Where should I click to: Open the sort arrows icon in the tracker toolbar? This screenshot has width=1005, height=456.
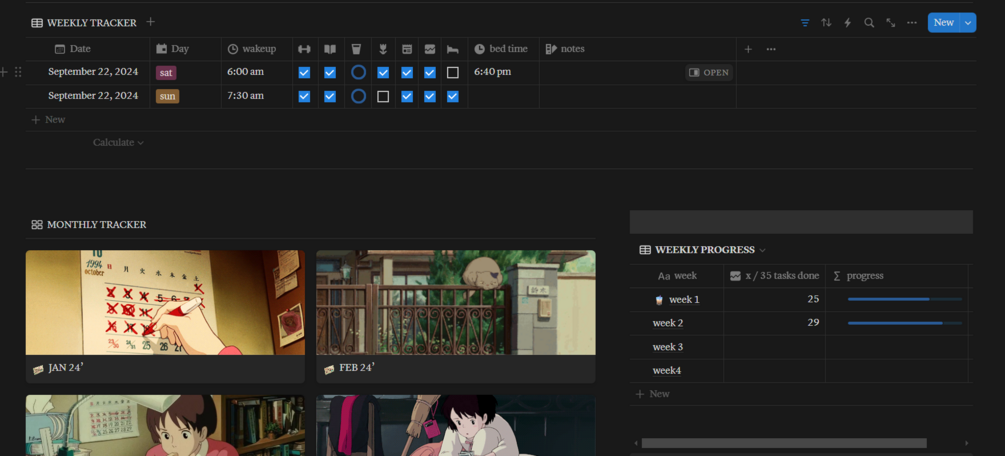click(826, 22)
